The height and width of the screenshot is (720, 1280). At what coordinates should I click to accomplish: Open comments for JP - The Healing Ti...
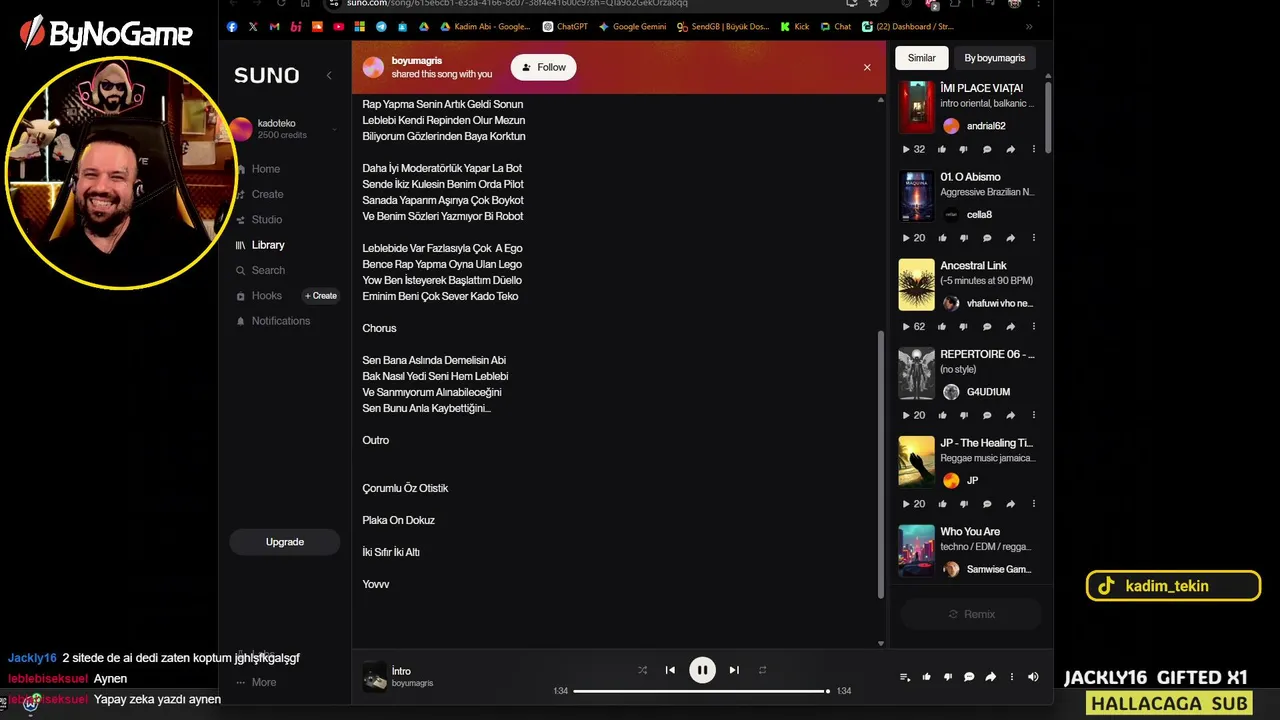coord(987,504)
